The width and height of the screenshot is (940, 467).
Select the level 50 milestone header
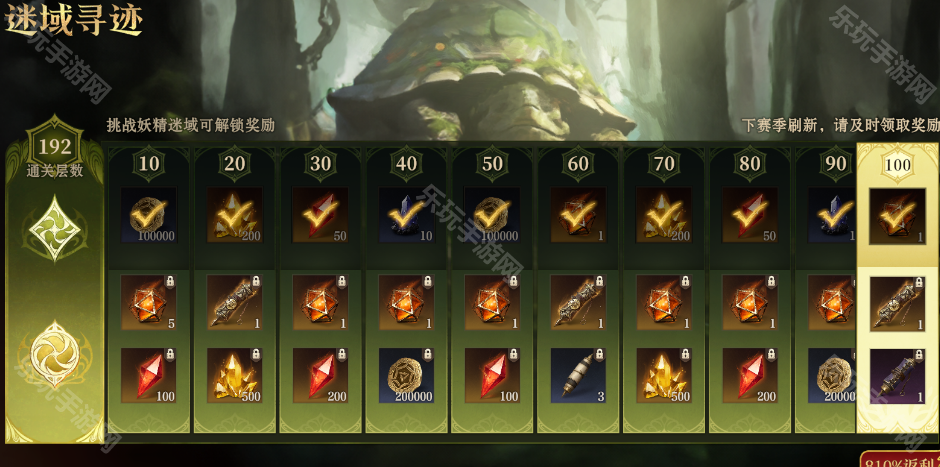492,163
